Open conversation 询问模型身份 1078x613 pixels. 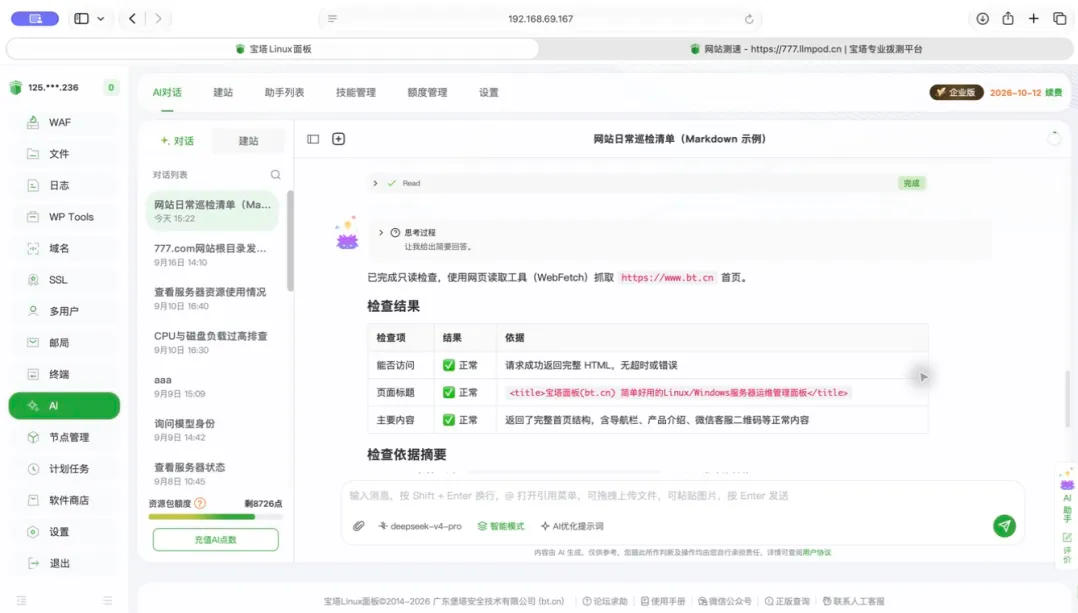(x=212, y=430)
